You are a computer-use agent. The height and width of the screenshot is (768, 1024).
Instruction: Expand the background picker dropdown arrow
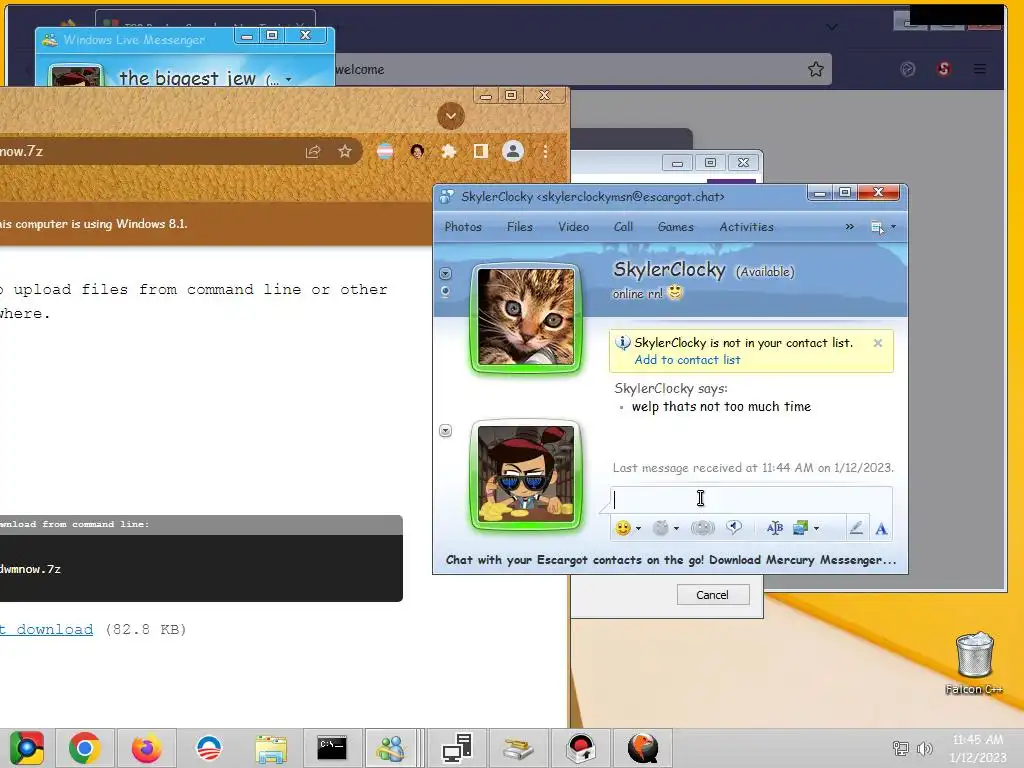click(816, 528)
